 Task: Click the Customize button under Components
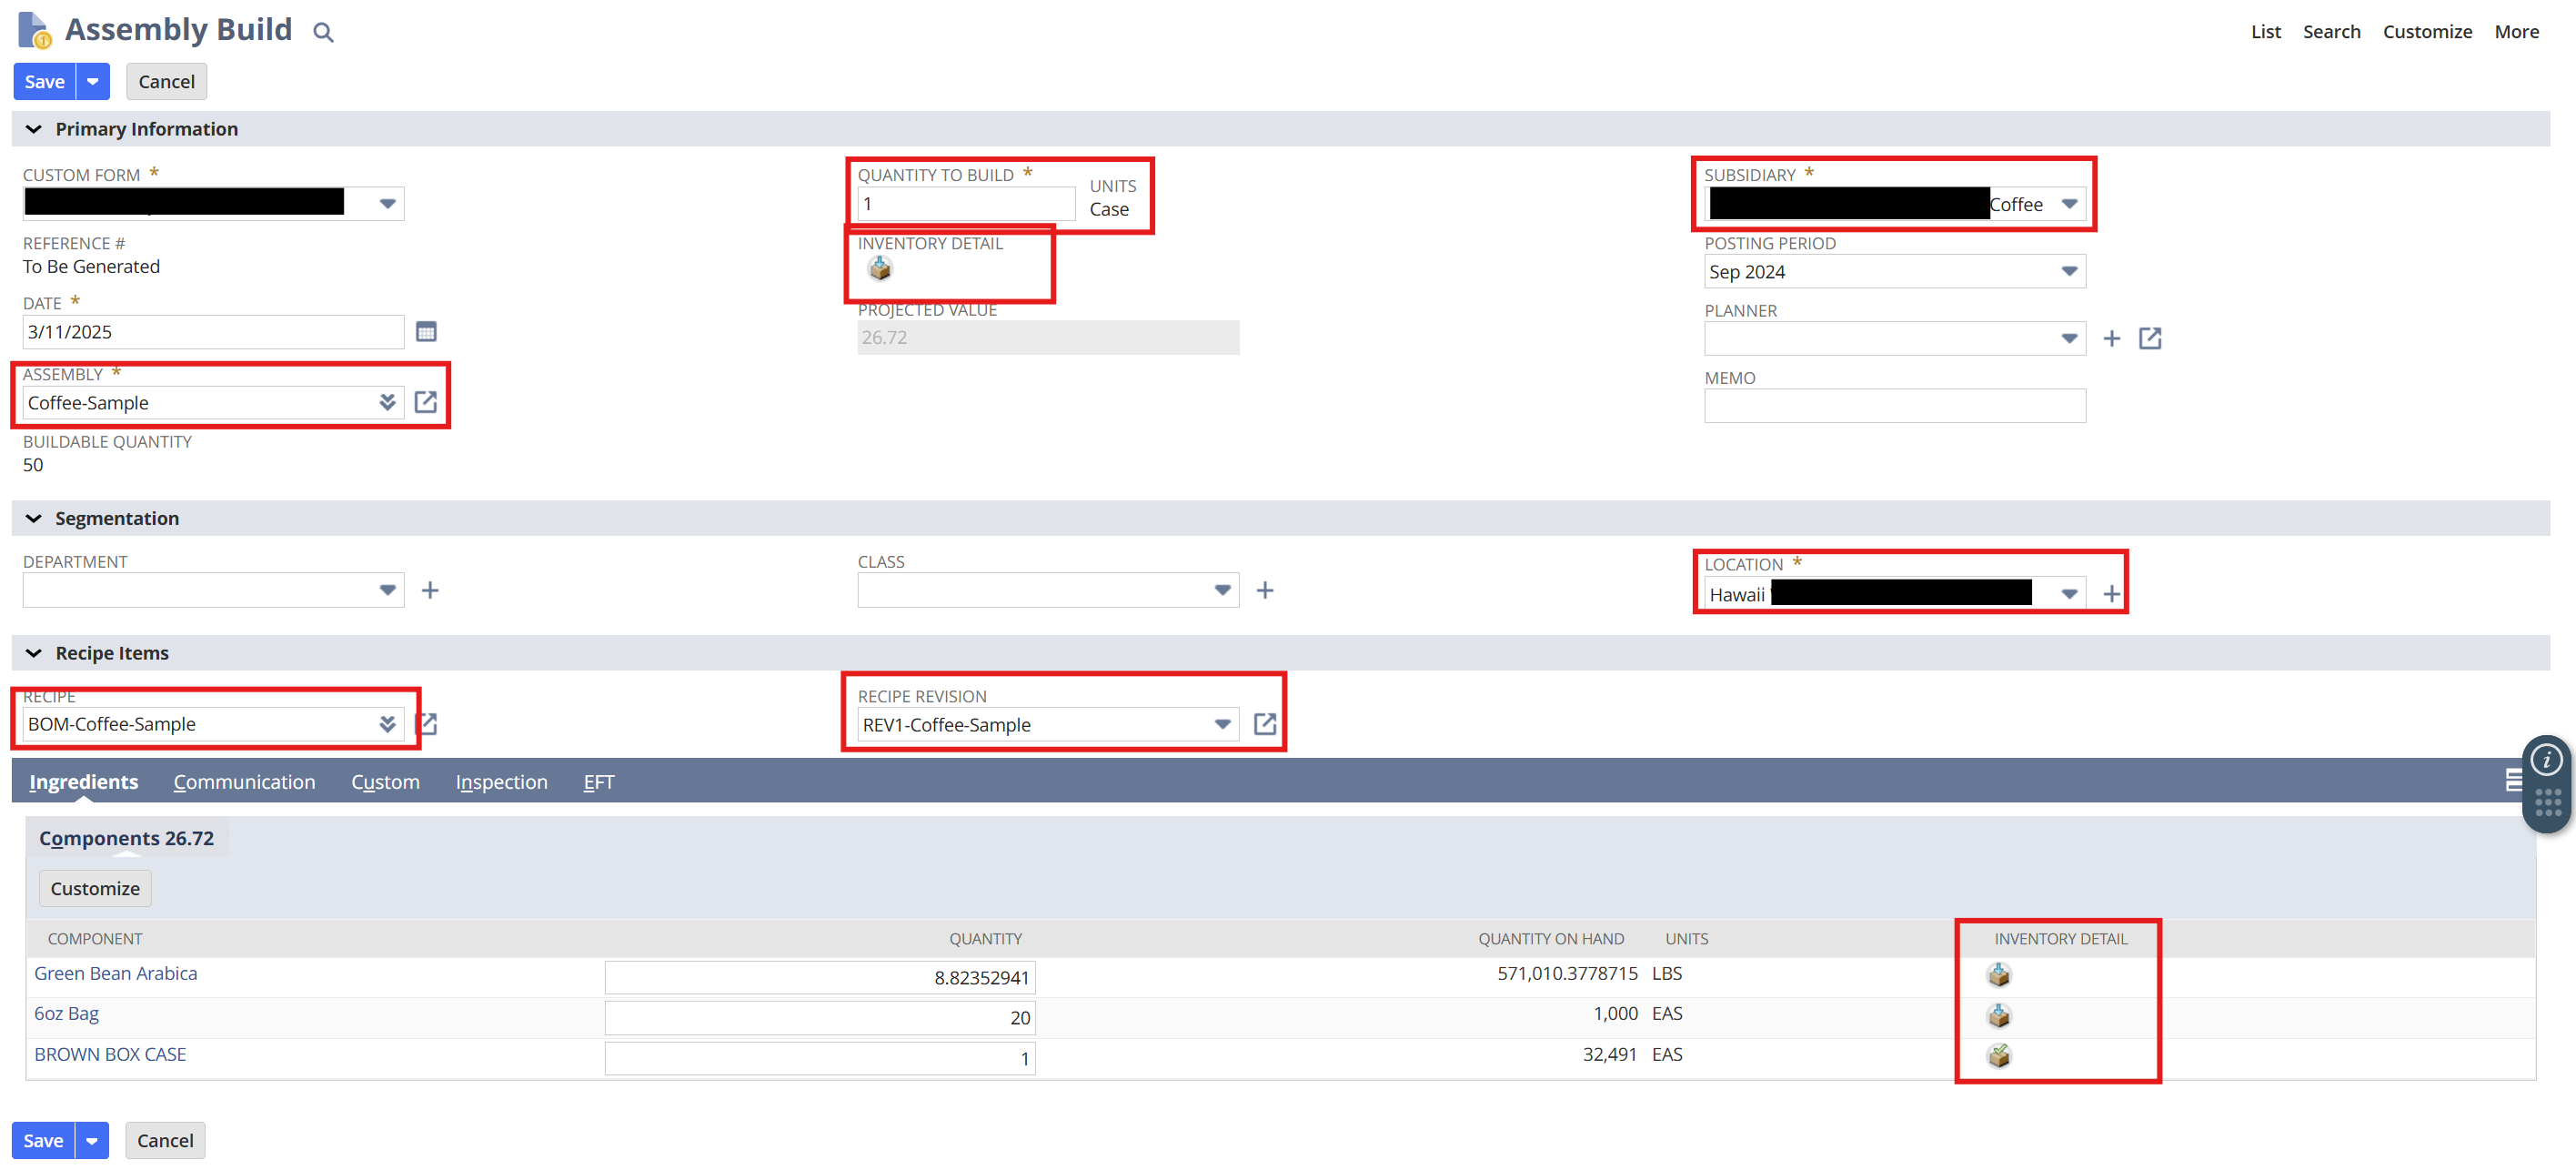(x=95, y=888)
